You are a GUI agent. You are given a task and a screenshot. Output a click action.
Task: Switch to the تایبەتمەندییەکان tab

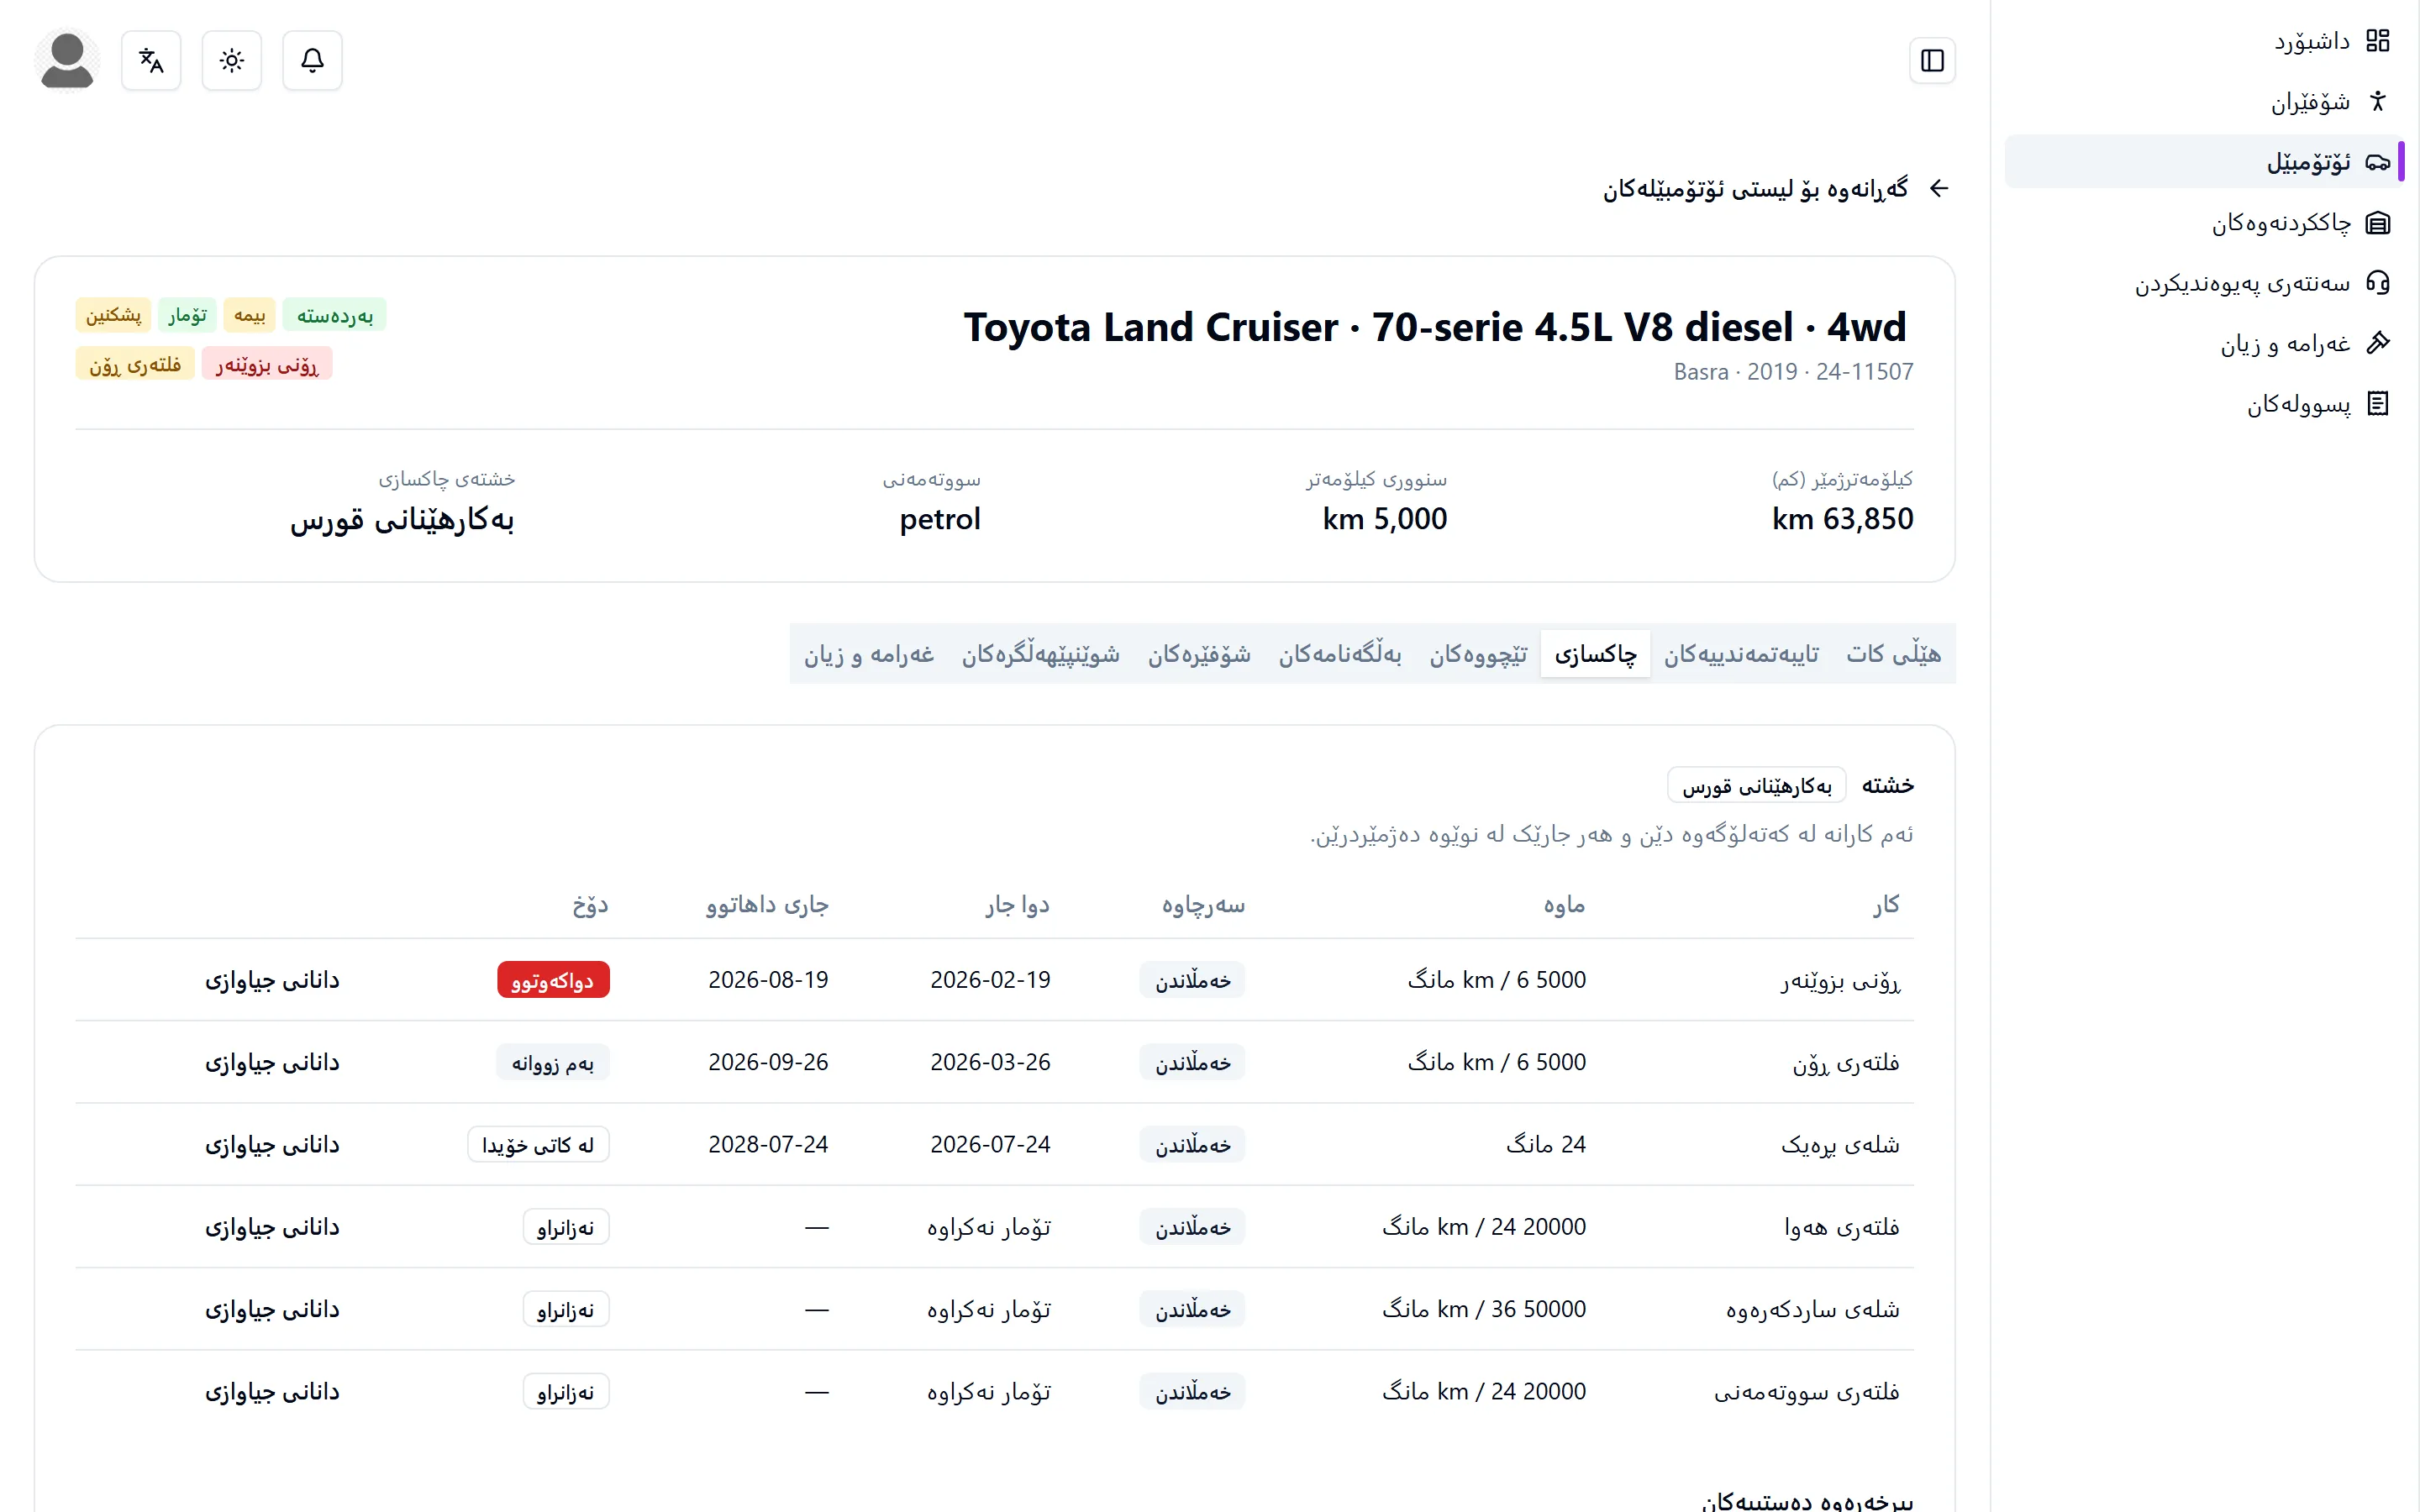(x=1741, y=654)
